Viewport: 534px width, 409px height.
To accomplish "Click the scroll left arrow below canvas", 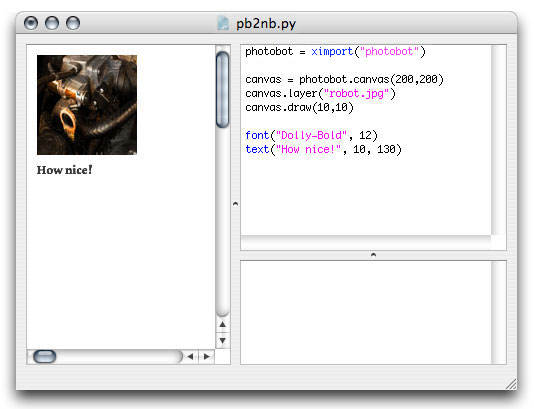I will click(x=191, y=357).
